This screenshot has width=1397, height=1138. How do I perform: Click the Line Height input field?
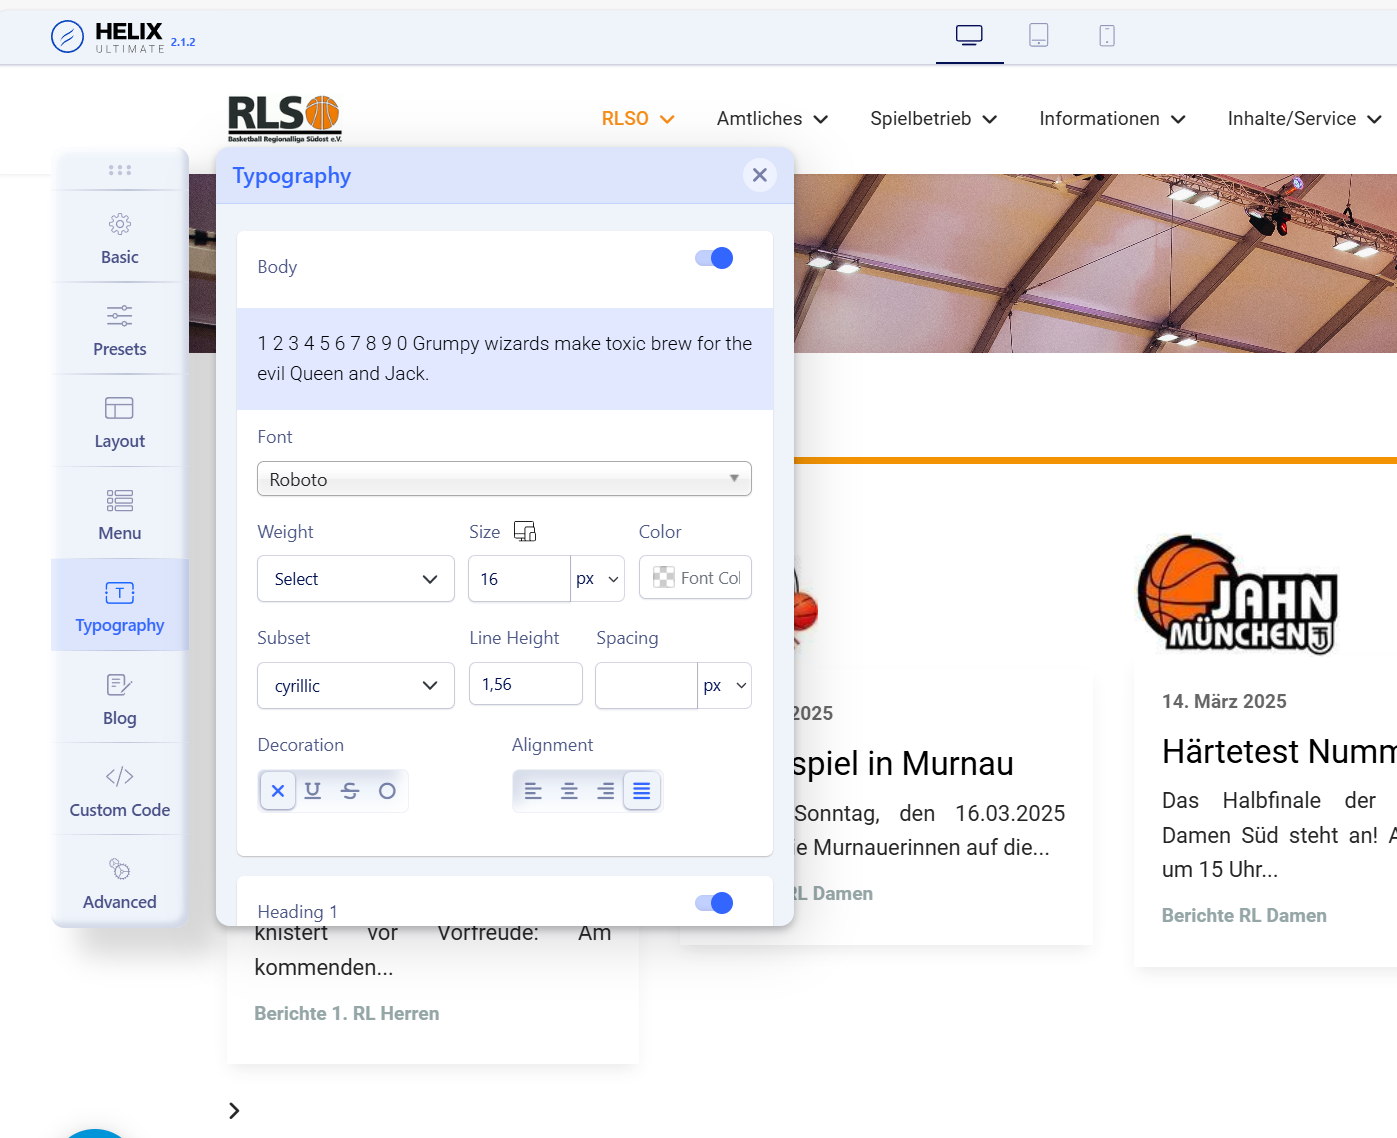525,684
